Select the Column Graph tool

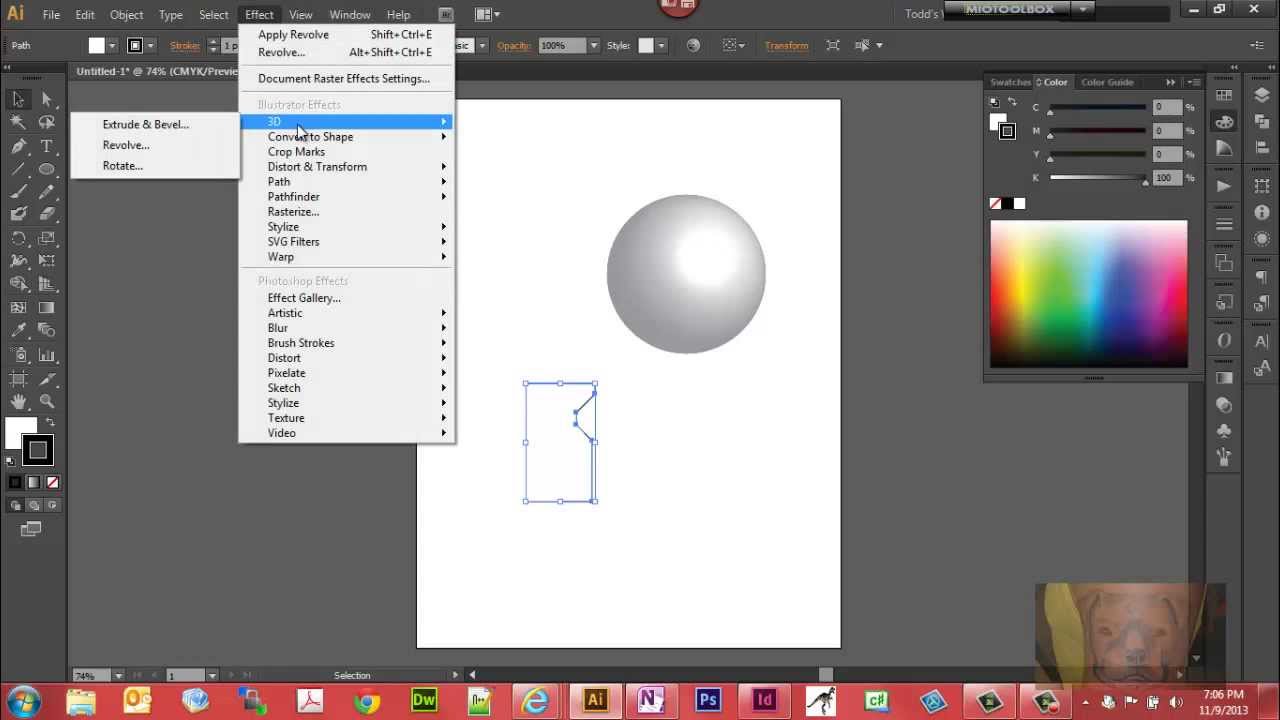point(47,355)
